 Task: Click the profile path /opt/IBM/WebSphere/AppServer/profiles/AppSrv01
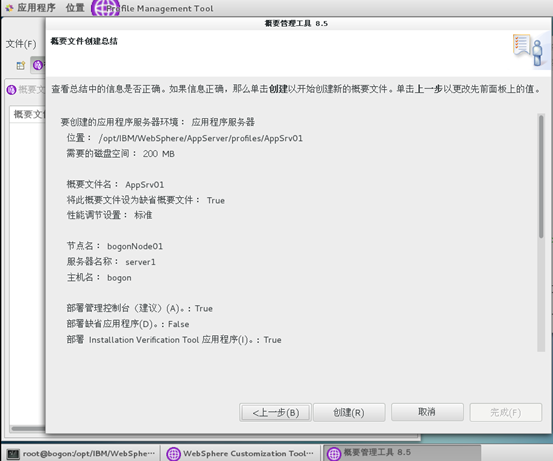[x=201, y=138]
